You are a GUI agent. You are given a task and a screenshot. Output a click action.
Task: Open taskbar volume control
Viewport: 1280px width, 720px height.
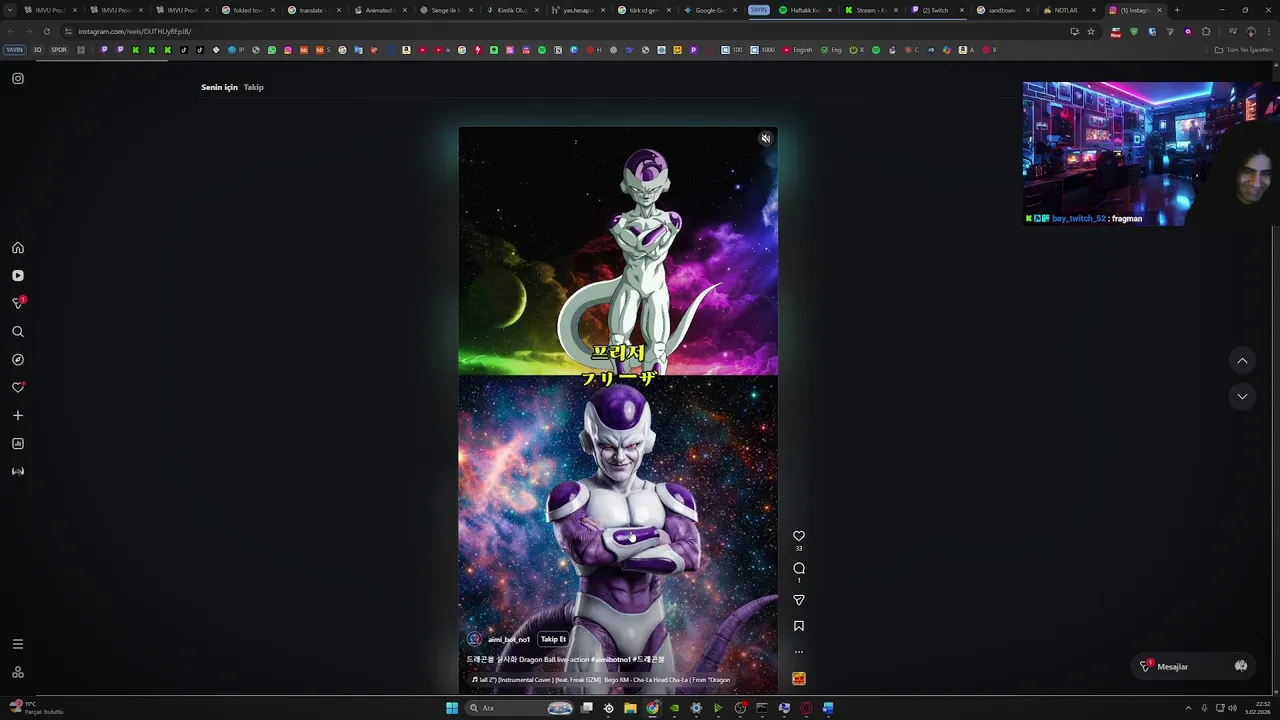[1232, 708]
